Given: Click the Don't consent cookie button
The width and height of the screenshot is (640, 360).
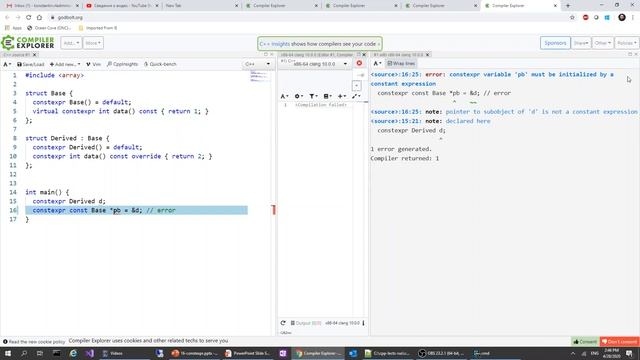Looking at the screenshot, I should (x=620, y=342).
